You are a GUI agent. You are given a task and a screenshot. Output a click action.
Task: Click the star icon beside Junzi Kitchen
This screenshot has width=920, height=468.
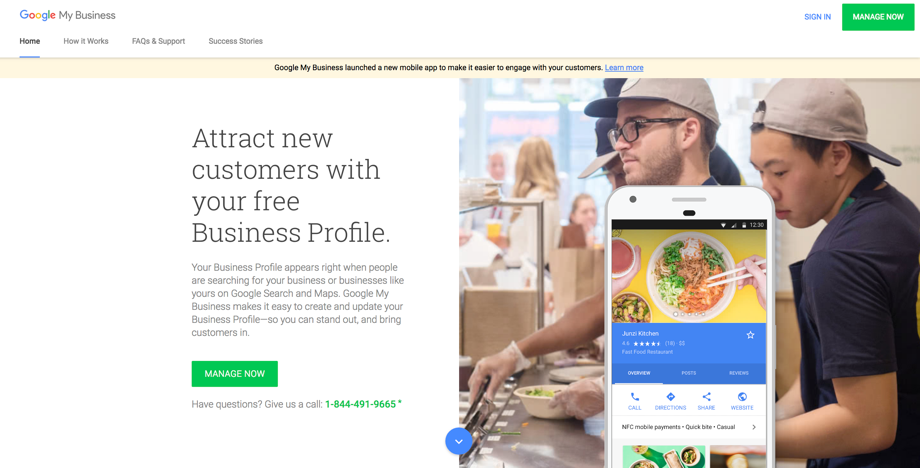(750, 335)
